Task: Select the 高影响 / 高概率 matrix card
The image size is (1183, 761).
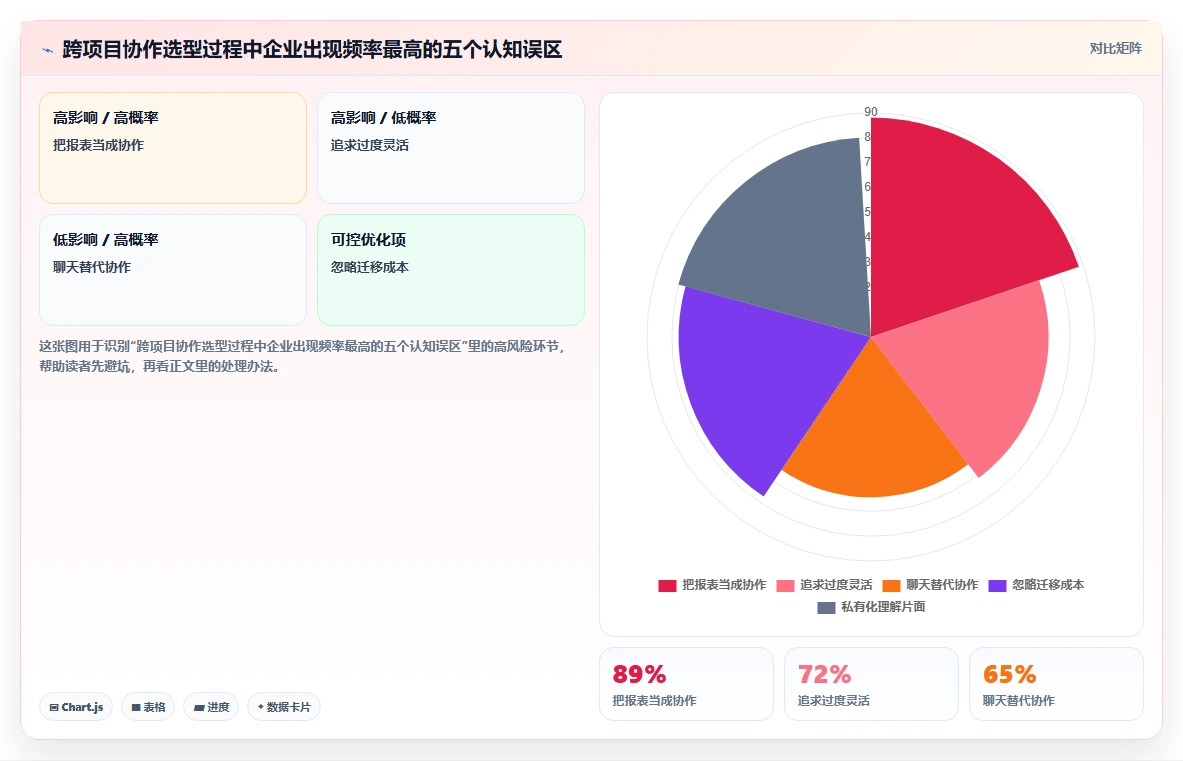Action: 173,148
